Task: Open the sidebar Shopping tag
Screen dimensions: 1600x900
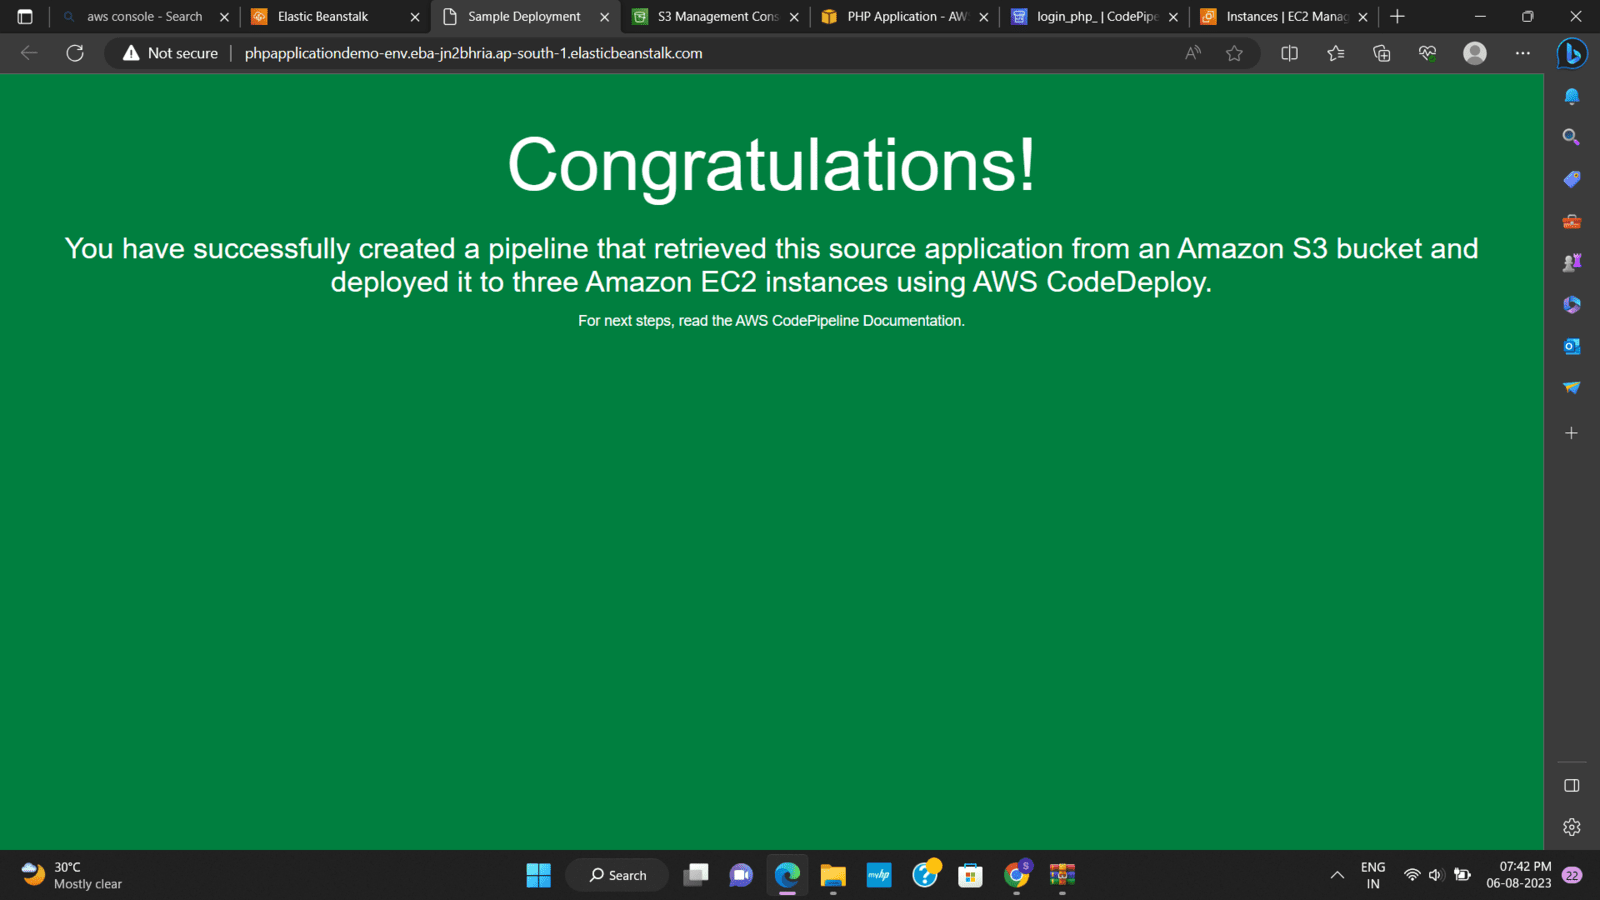Action: pos(1572,179)
